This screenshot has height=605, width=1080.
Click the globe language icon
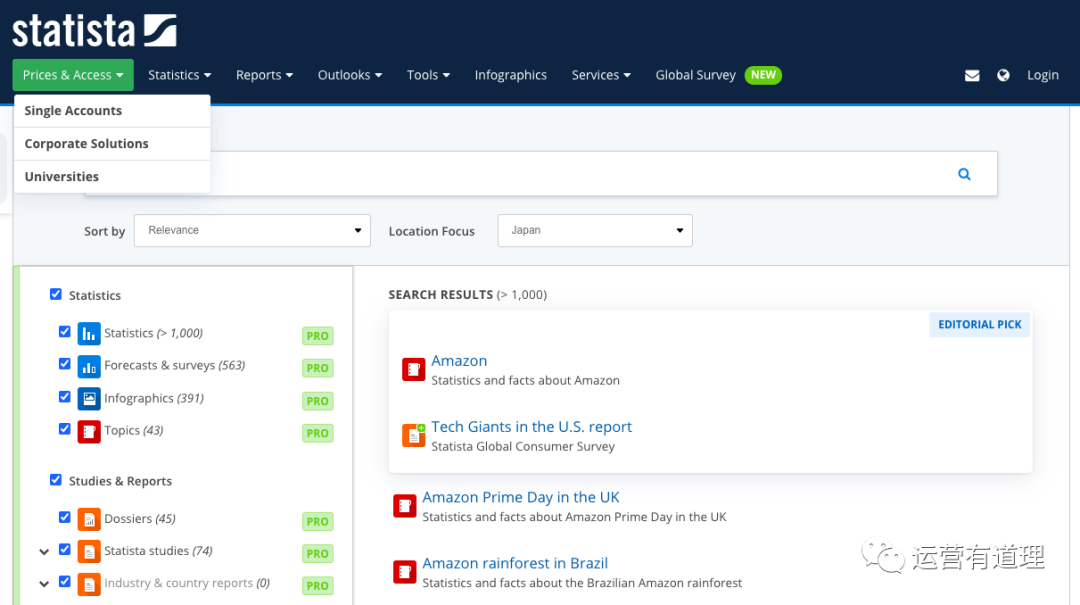coord(1003,75)
